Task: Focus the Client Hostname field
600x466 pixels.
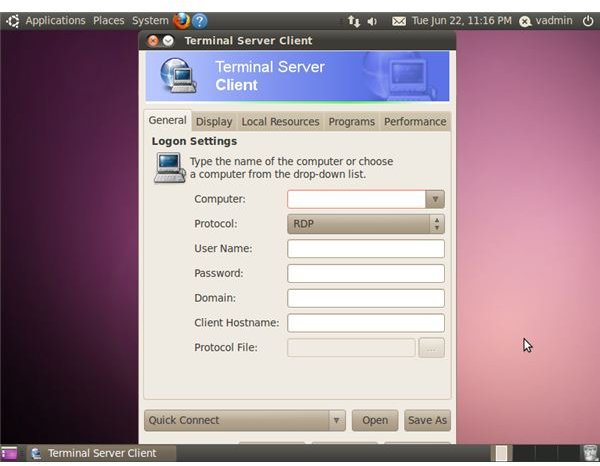Action: [x=366, y=323]
